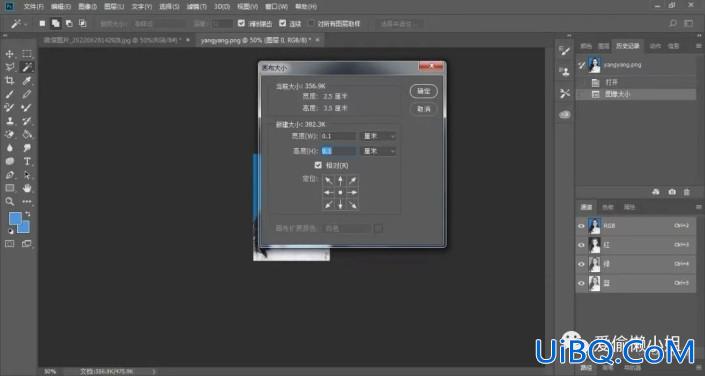Open the width unit dropdown

[x=379, y=136]
